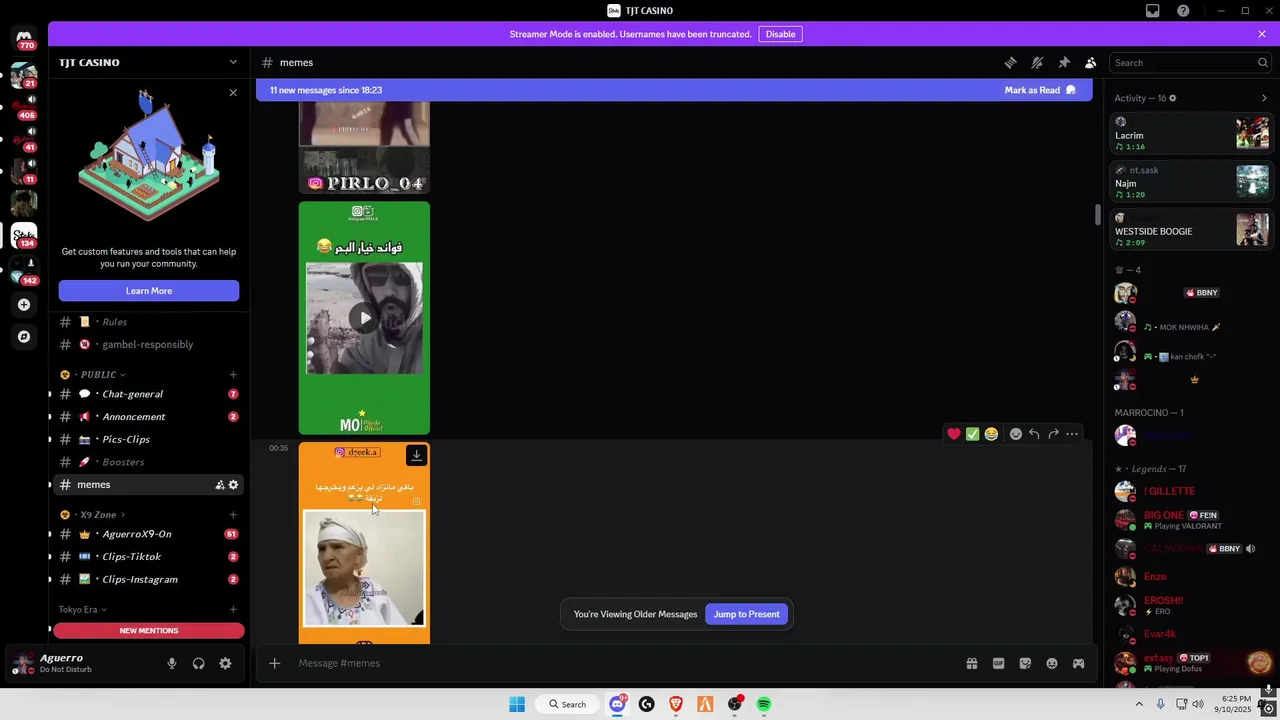Switch to Annoncement channel

(x=149, y=417)
